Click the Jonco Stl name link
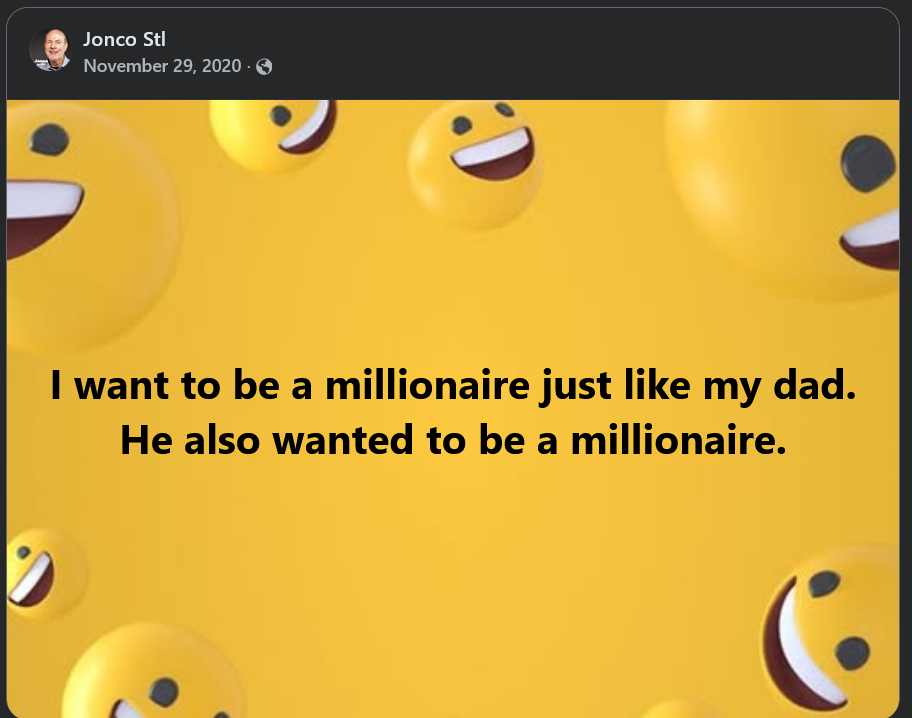Viewport: 912px width, 718px height. coord(124,41)
